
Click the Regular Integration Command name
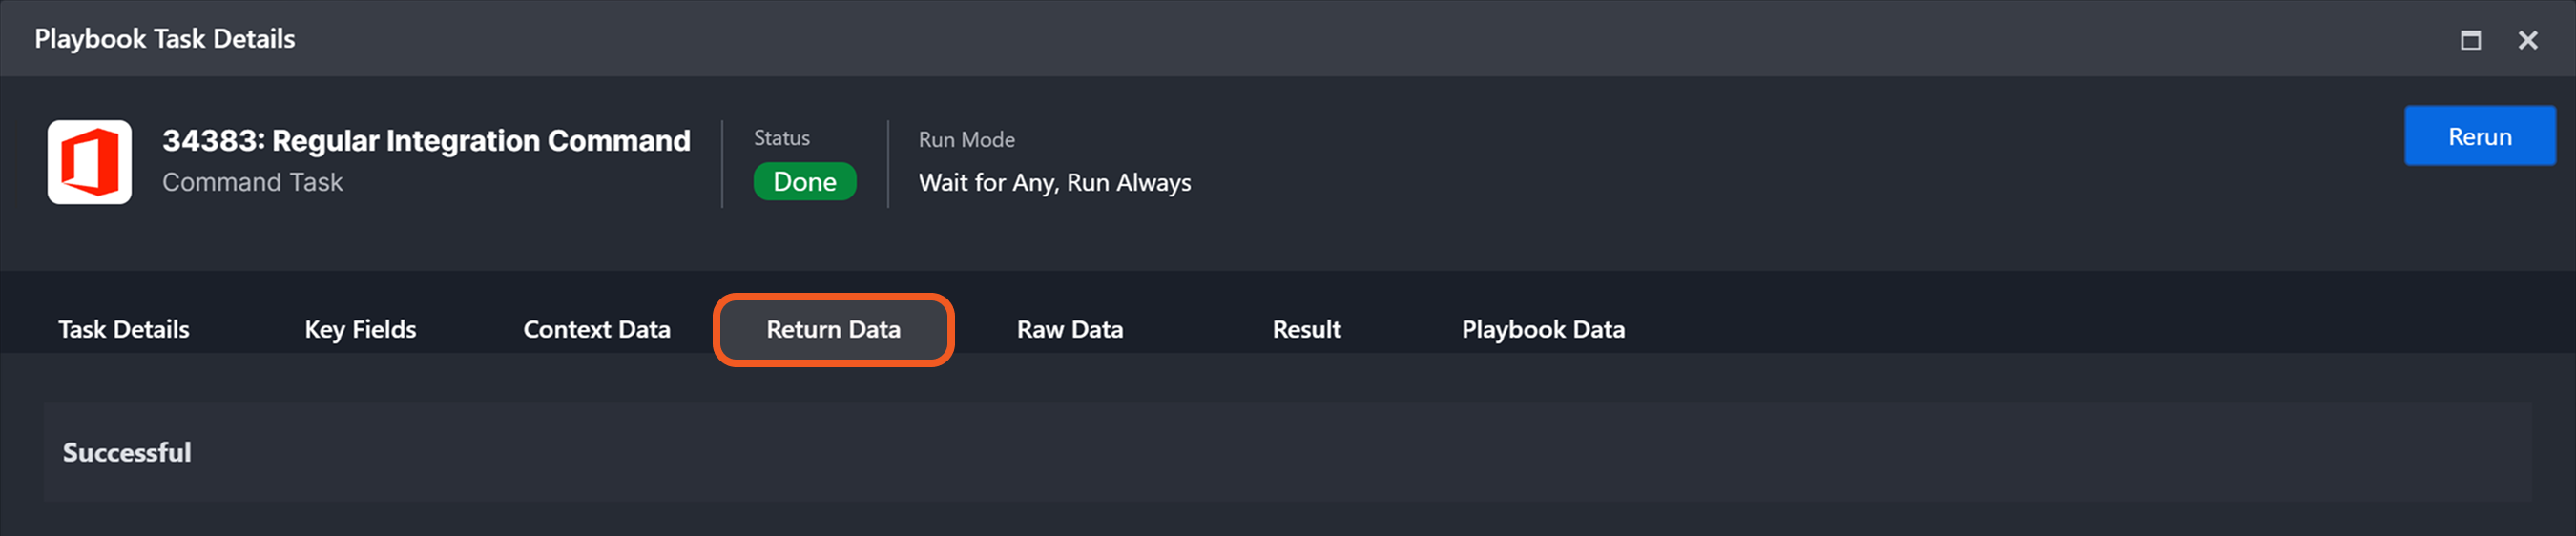click(x=480, y=141)
